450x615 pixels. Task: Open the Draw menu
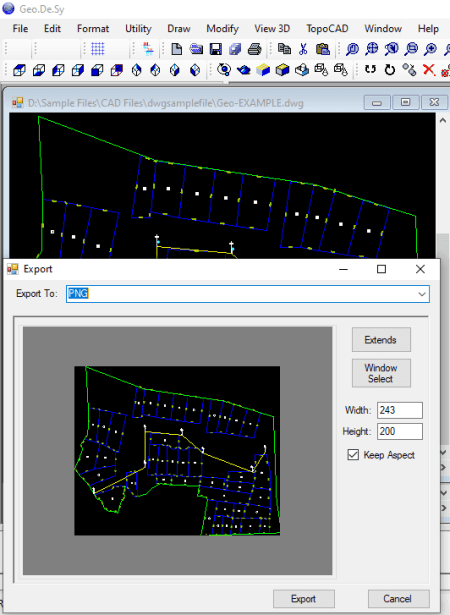pyautogui.click(x=179, y=29)
